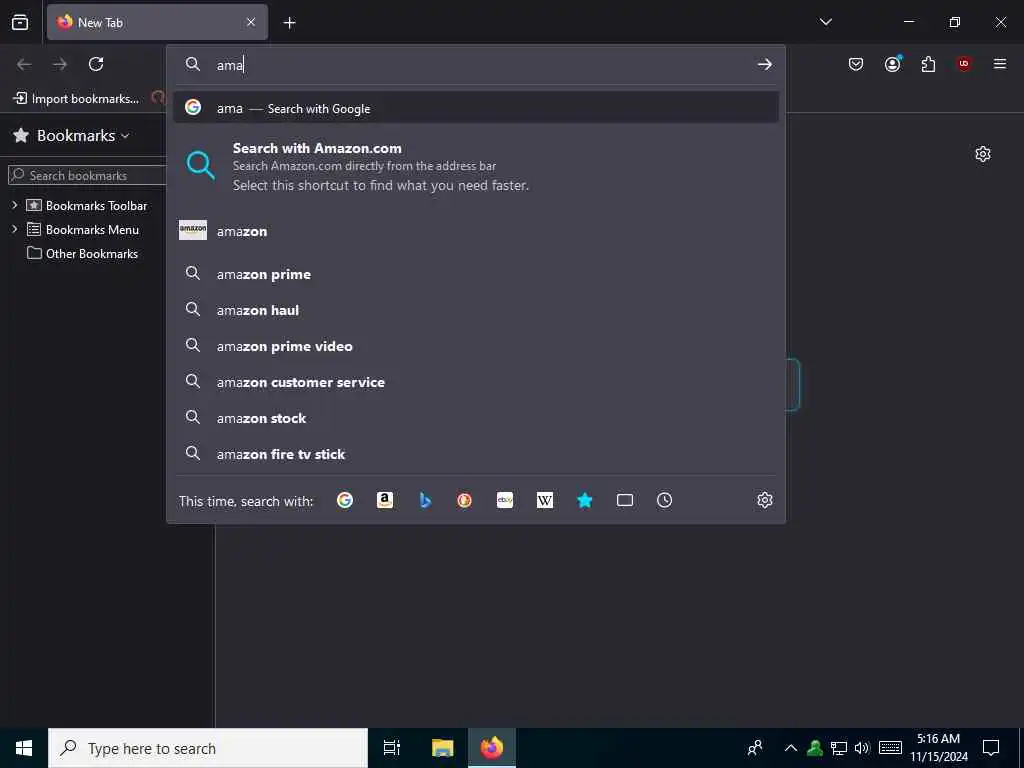
Task: Click Firefox taskbar icon
Action: click(492, 748)
